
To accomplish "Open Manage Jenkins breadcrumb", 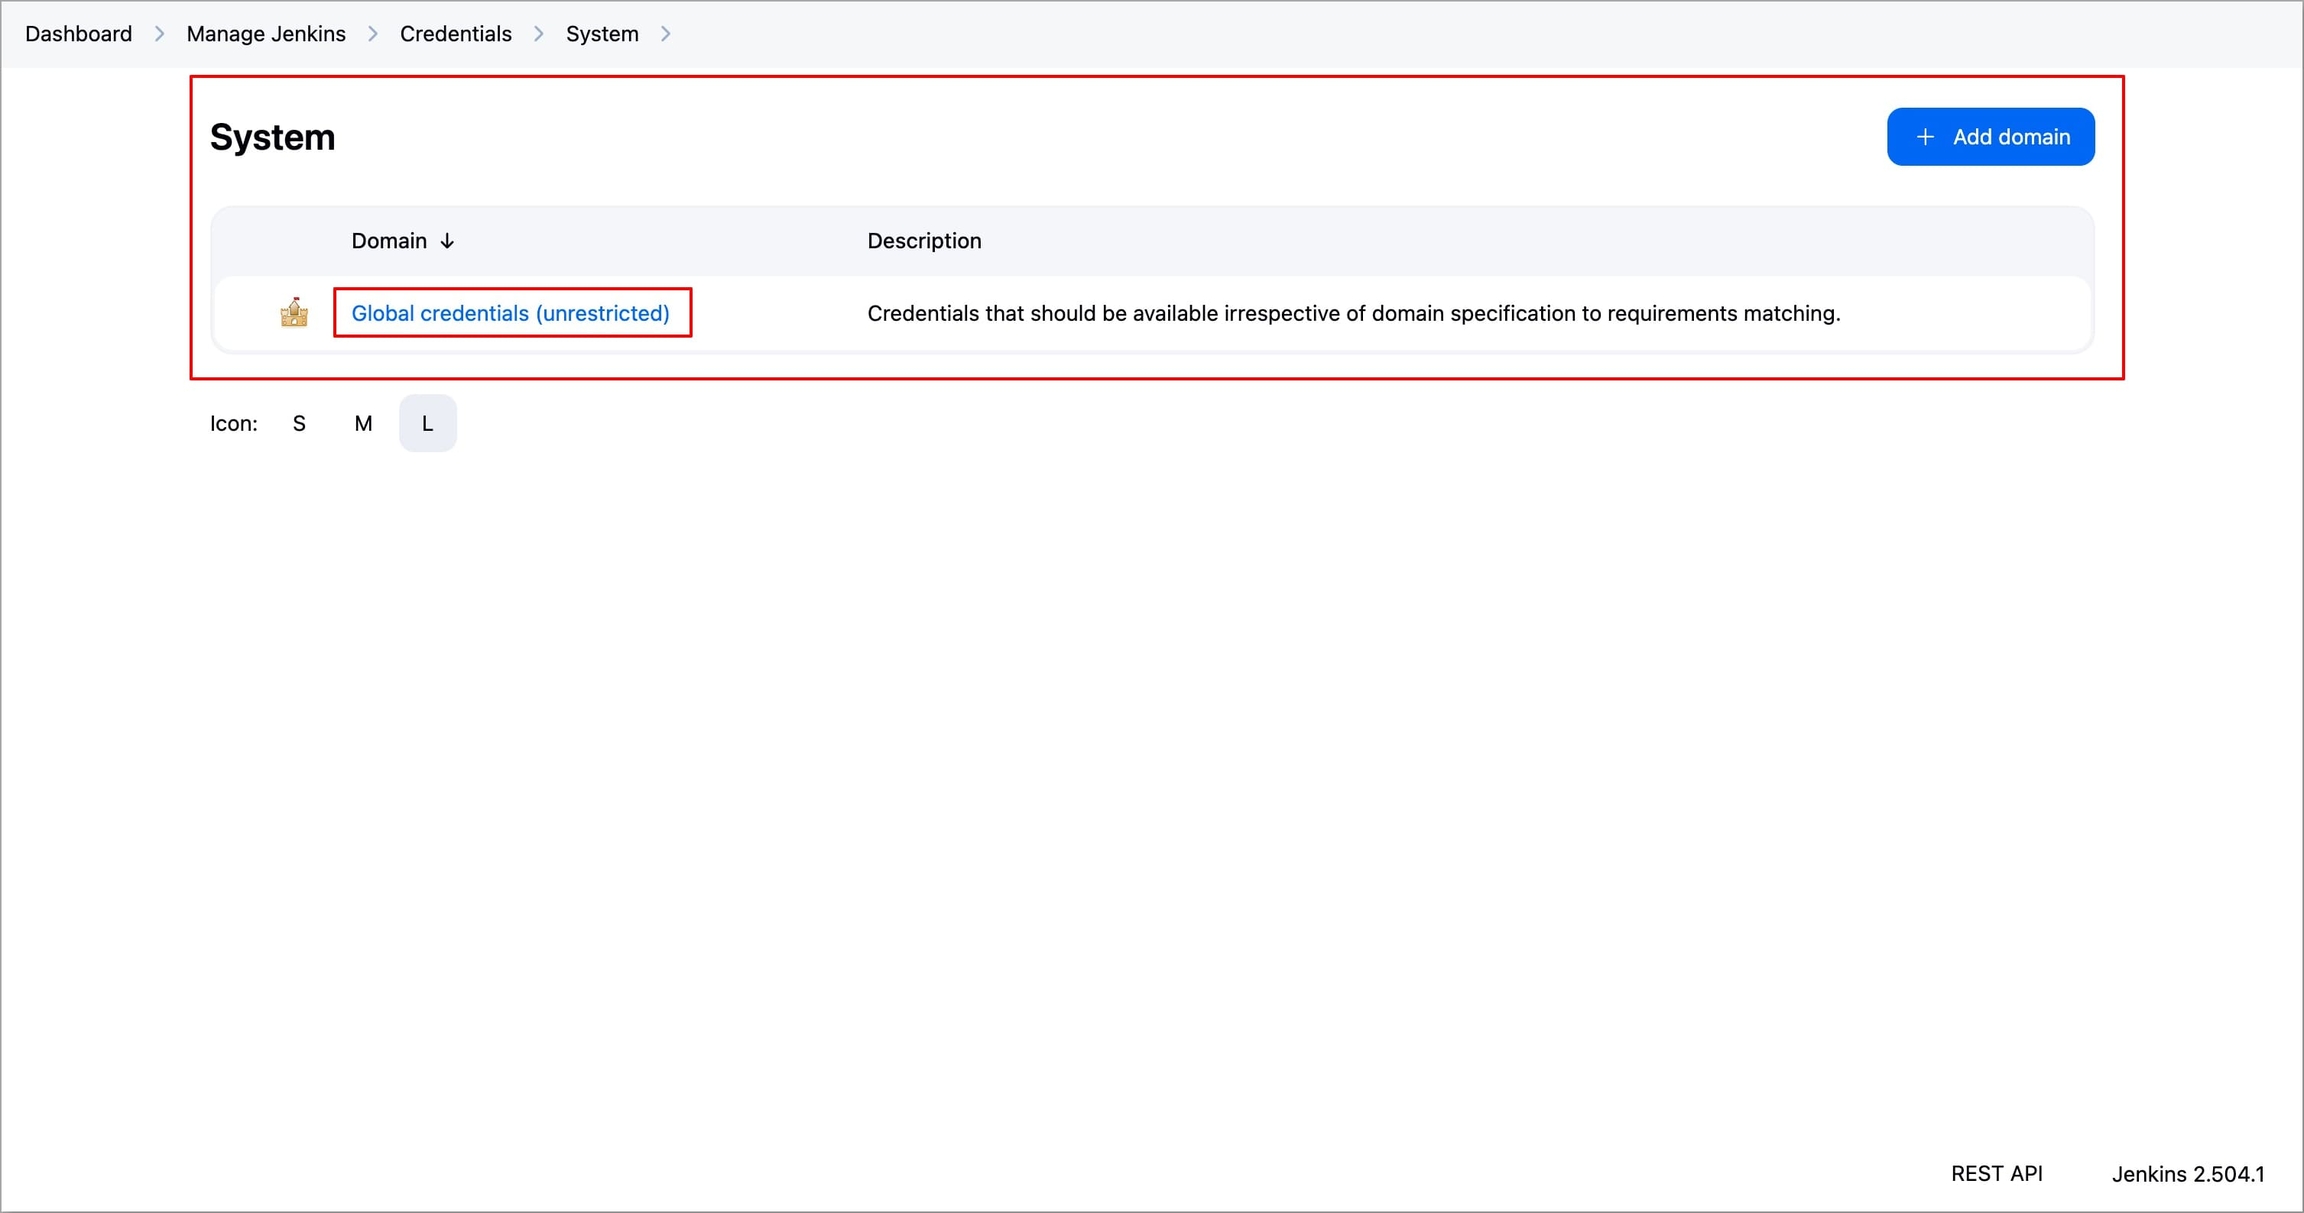I will (x=266, y=34).
